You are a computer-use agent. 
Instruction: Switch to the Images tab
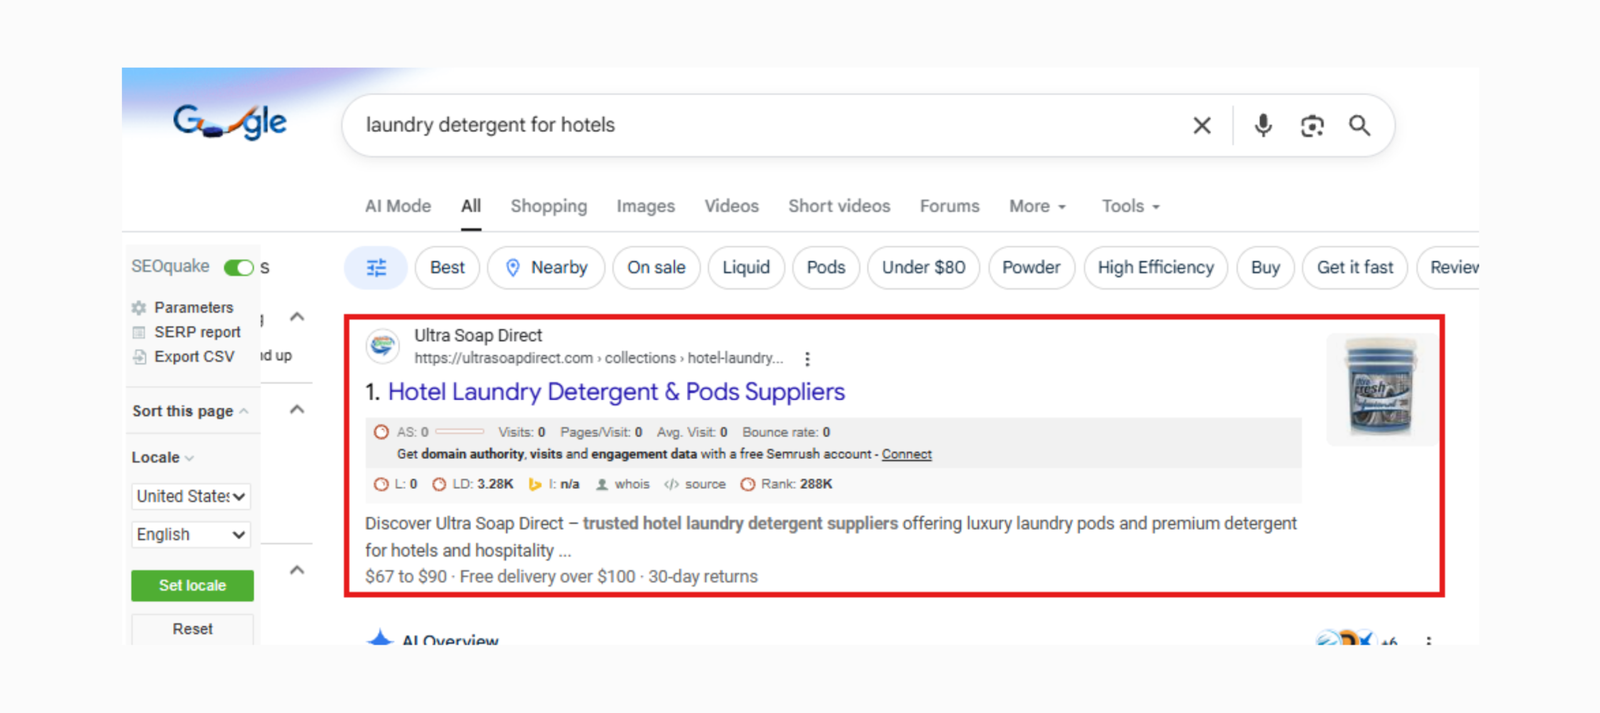pyautogui.click(x=645, y=206)
